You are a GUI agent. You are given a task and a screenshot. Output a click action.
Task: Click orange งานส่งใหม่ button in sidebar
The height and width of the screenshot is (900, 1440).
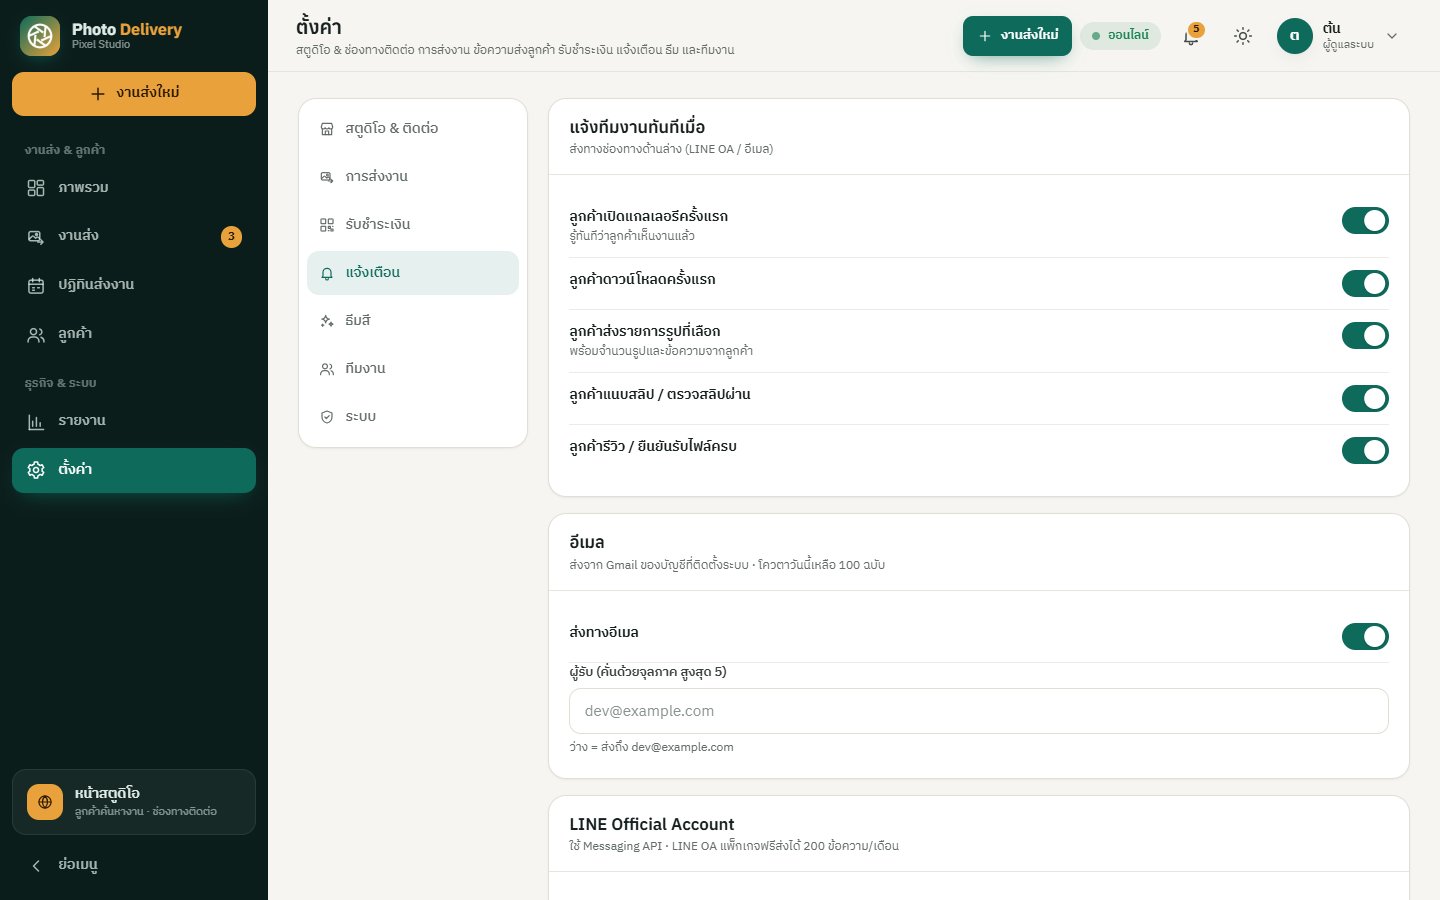(x=134, y=94)
